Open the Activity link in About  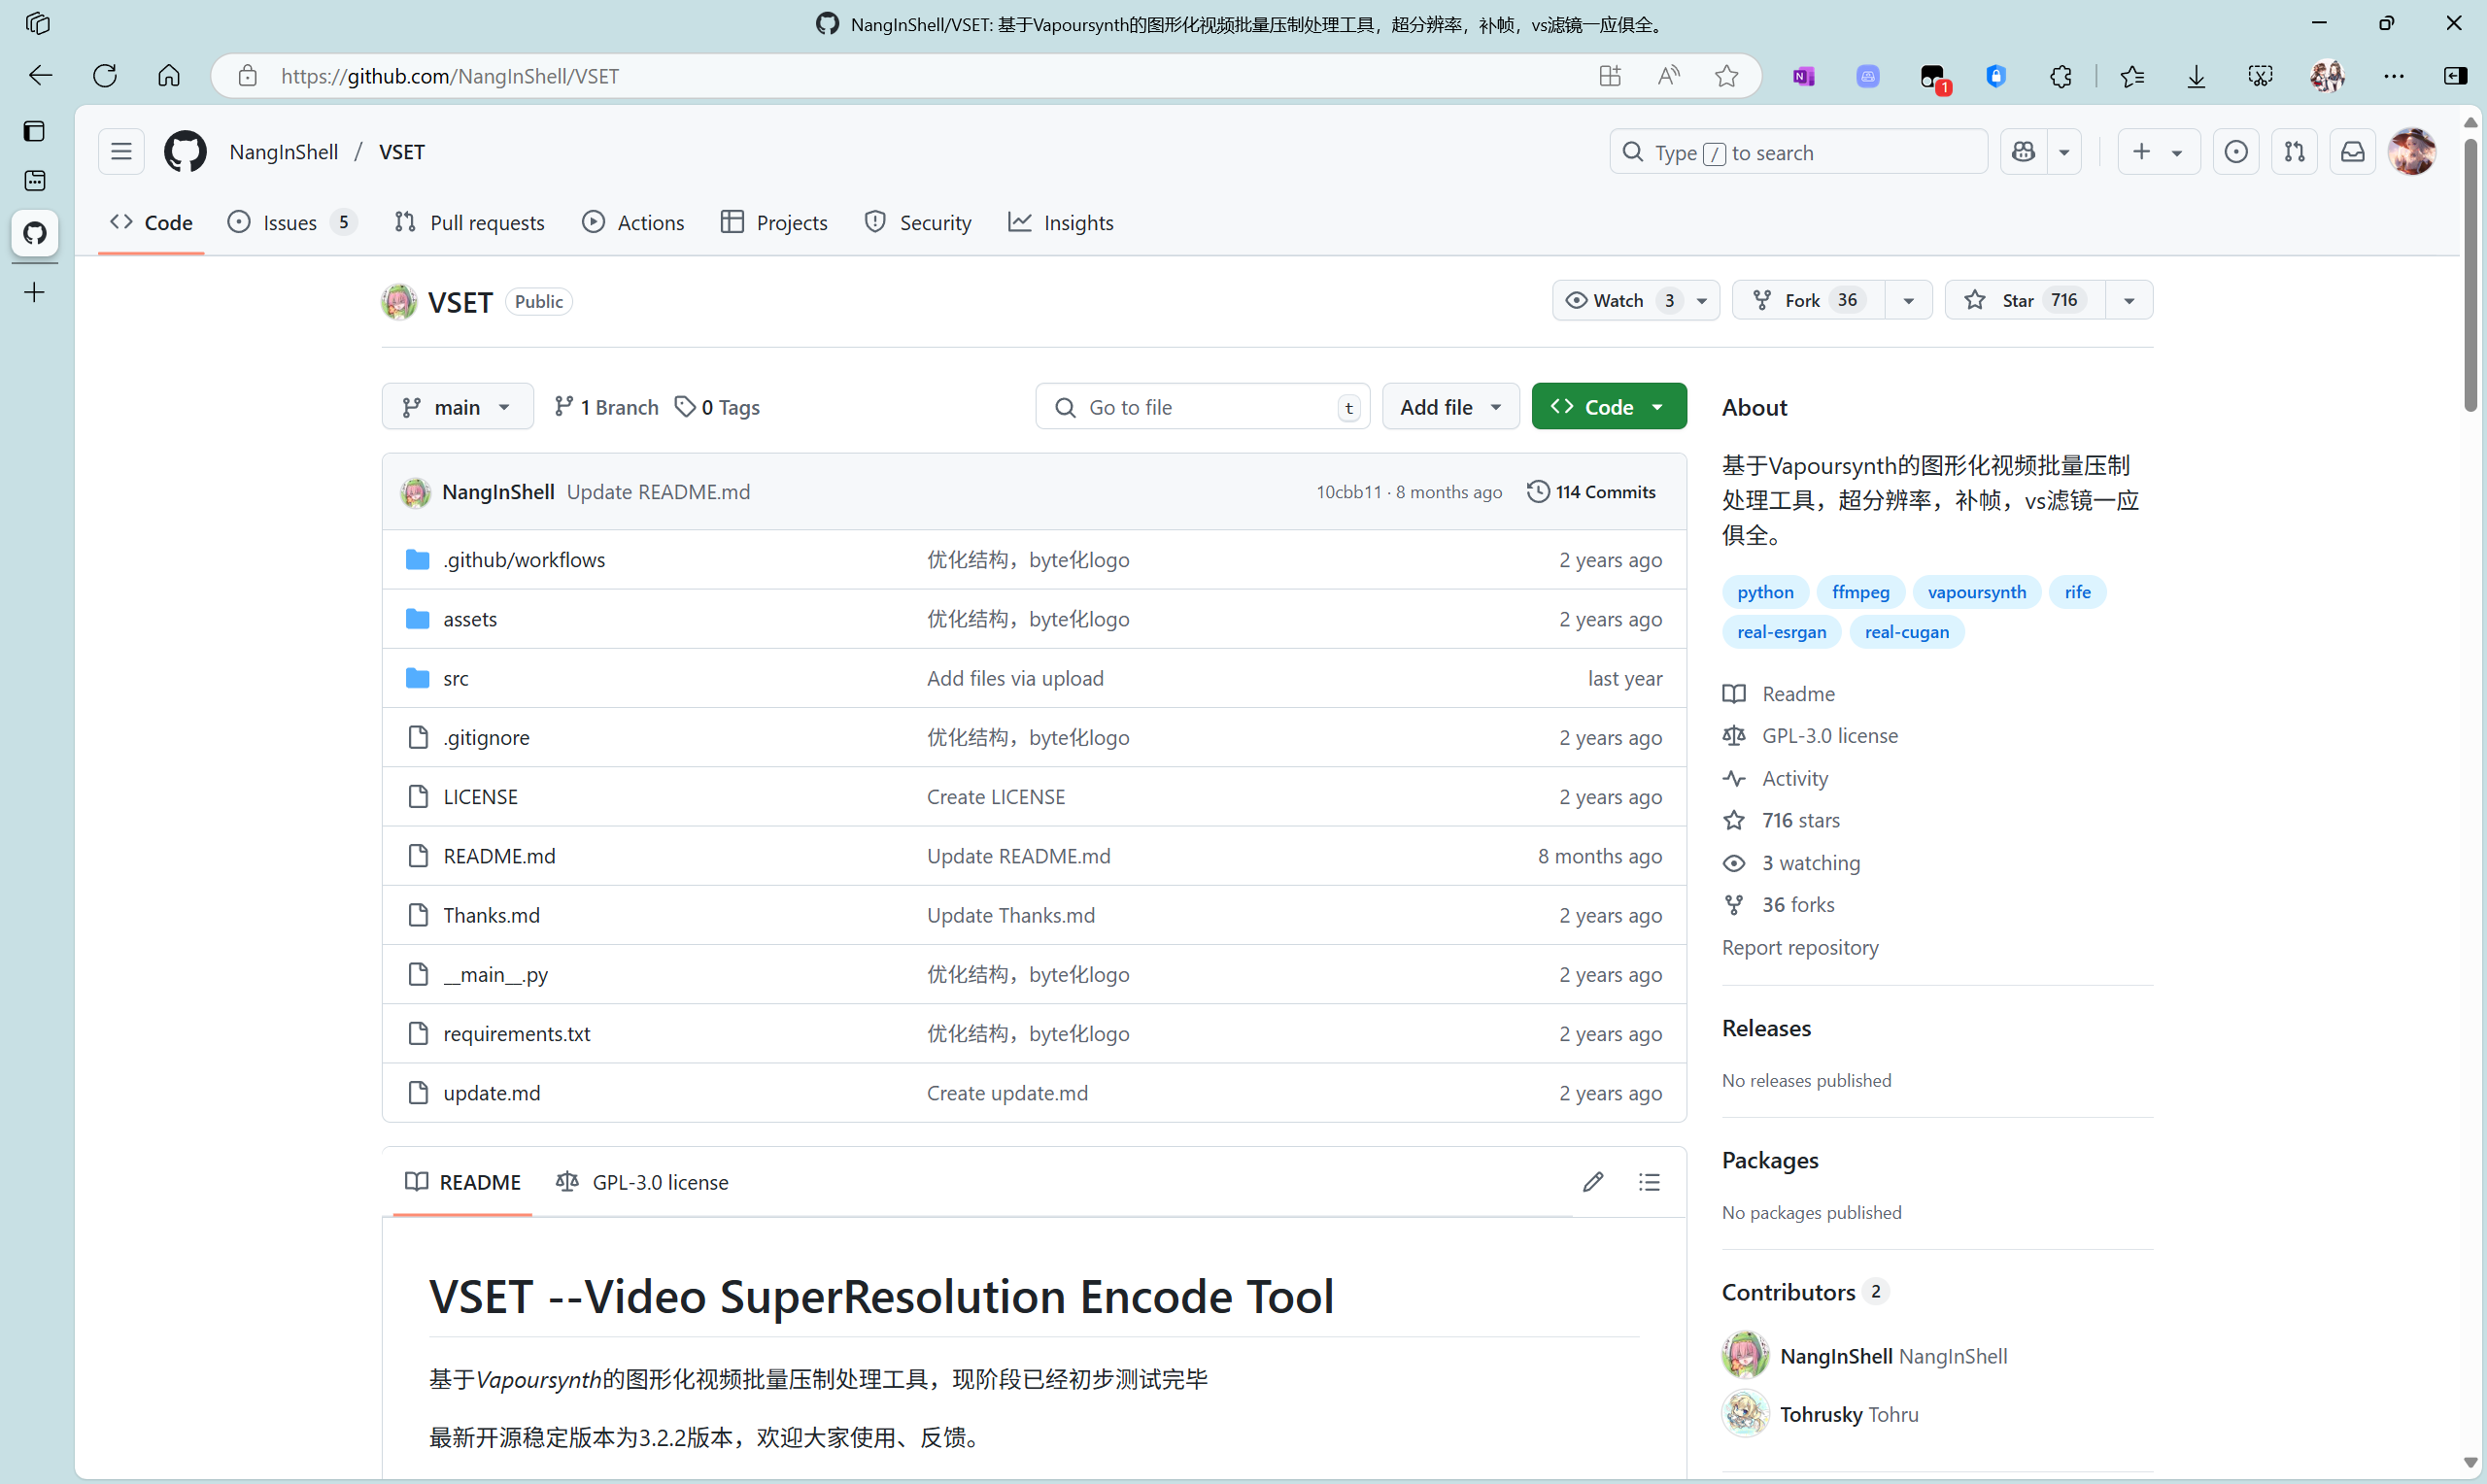click(1794, 778)
